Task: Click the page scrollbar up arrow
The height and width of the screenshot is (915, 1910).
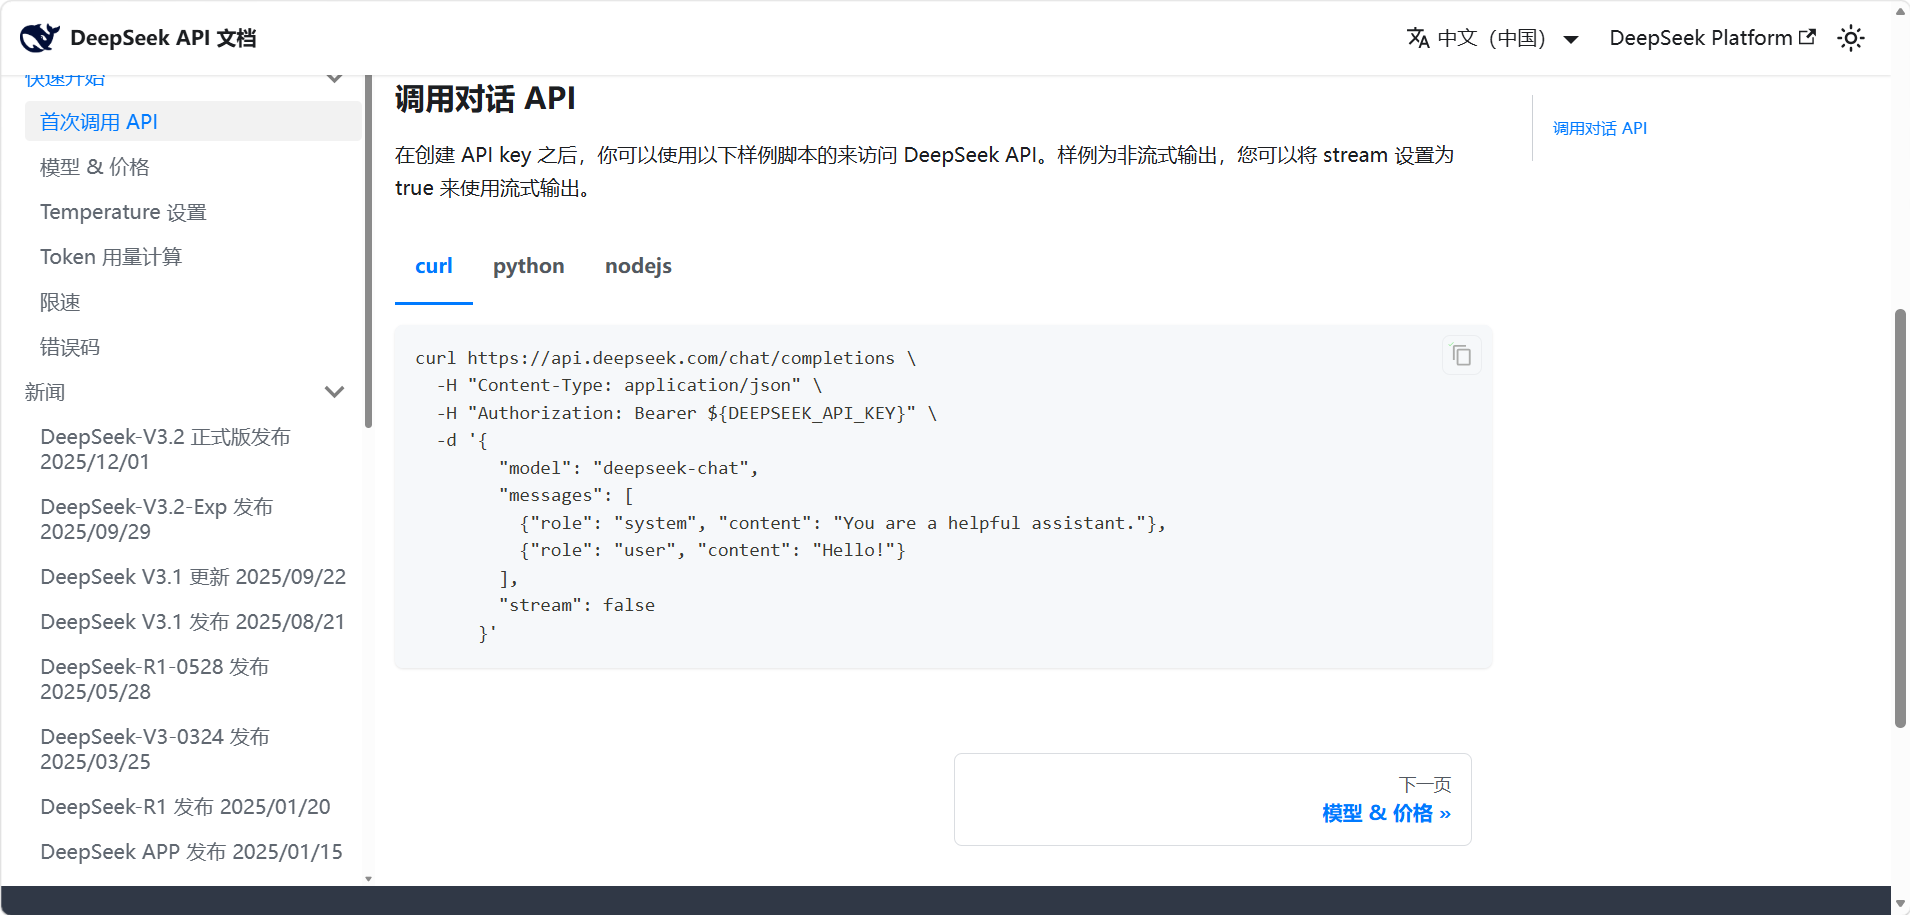Action: click(1900, 11)
